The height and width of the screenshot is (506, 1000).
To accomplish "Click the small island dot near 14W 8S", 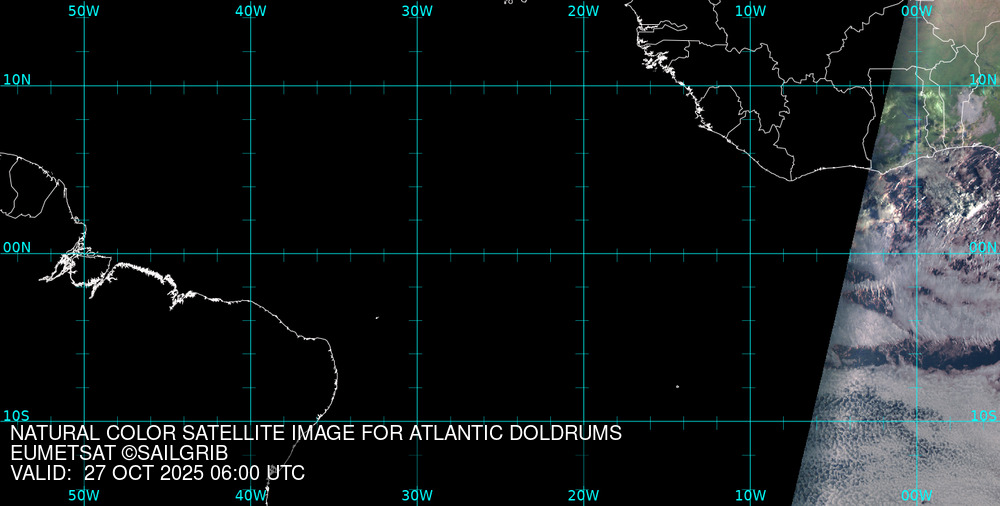I will (x=677, y=386).
